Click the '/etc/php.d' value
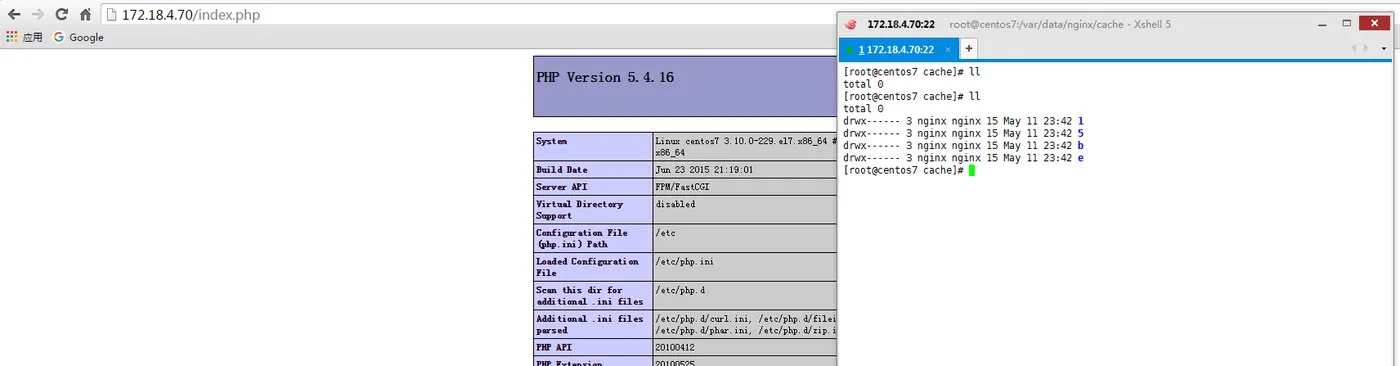The width and height of the screenshot is (1400, 366). pyautogui.click(x=680, y=290)
